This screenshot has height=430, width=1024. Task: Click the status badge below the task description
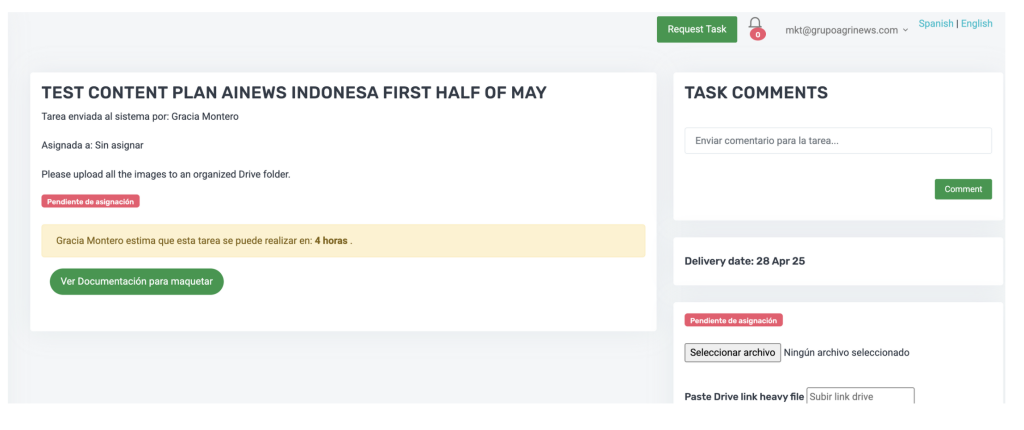pos(91,201)
